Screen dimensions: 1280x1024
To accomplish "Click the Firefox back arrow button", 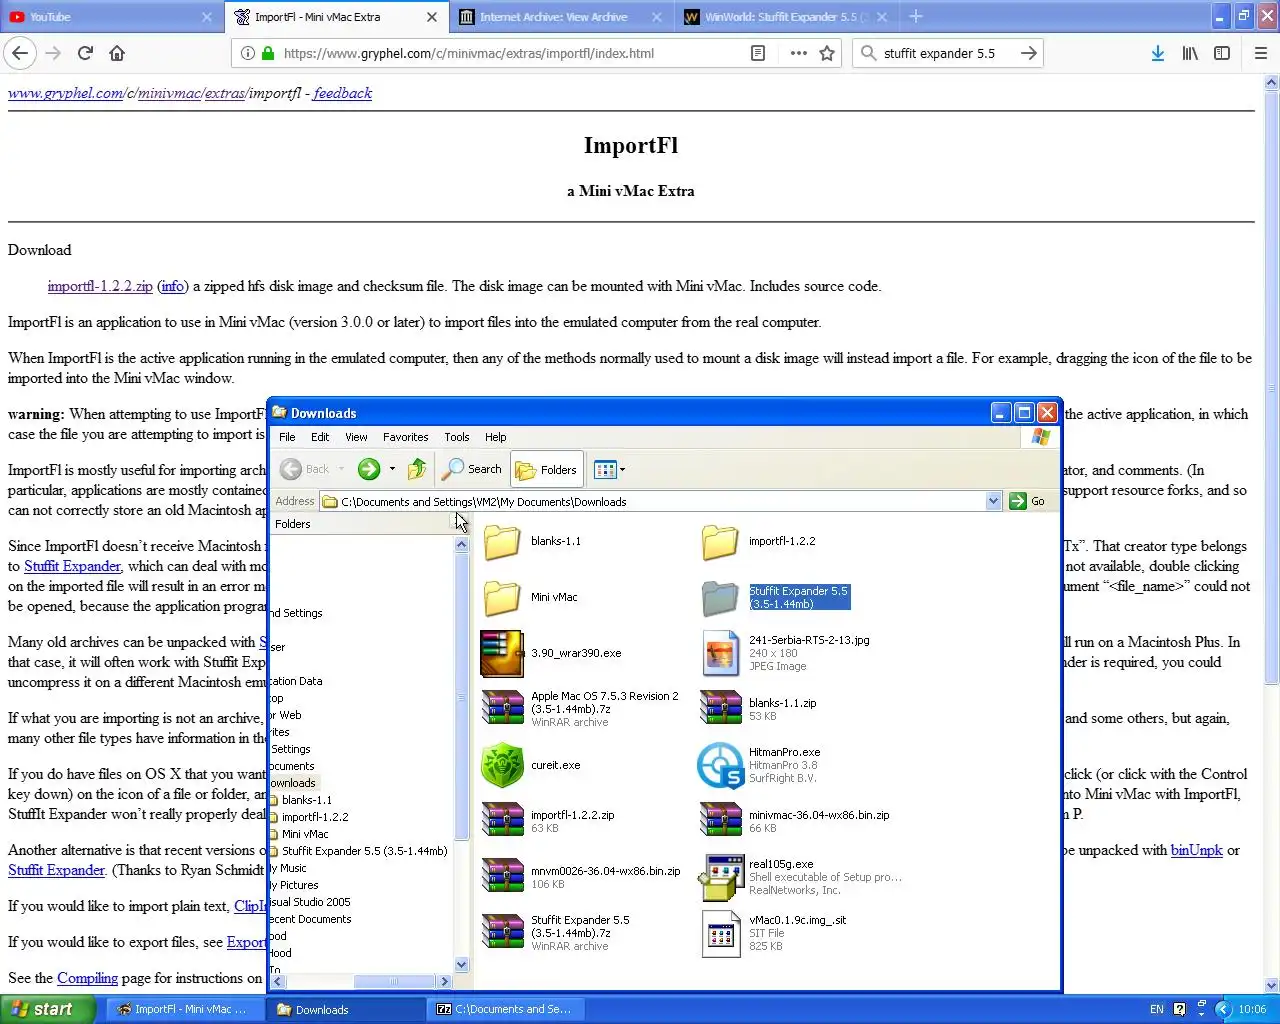I will (x=21, y=53).
